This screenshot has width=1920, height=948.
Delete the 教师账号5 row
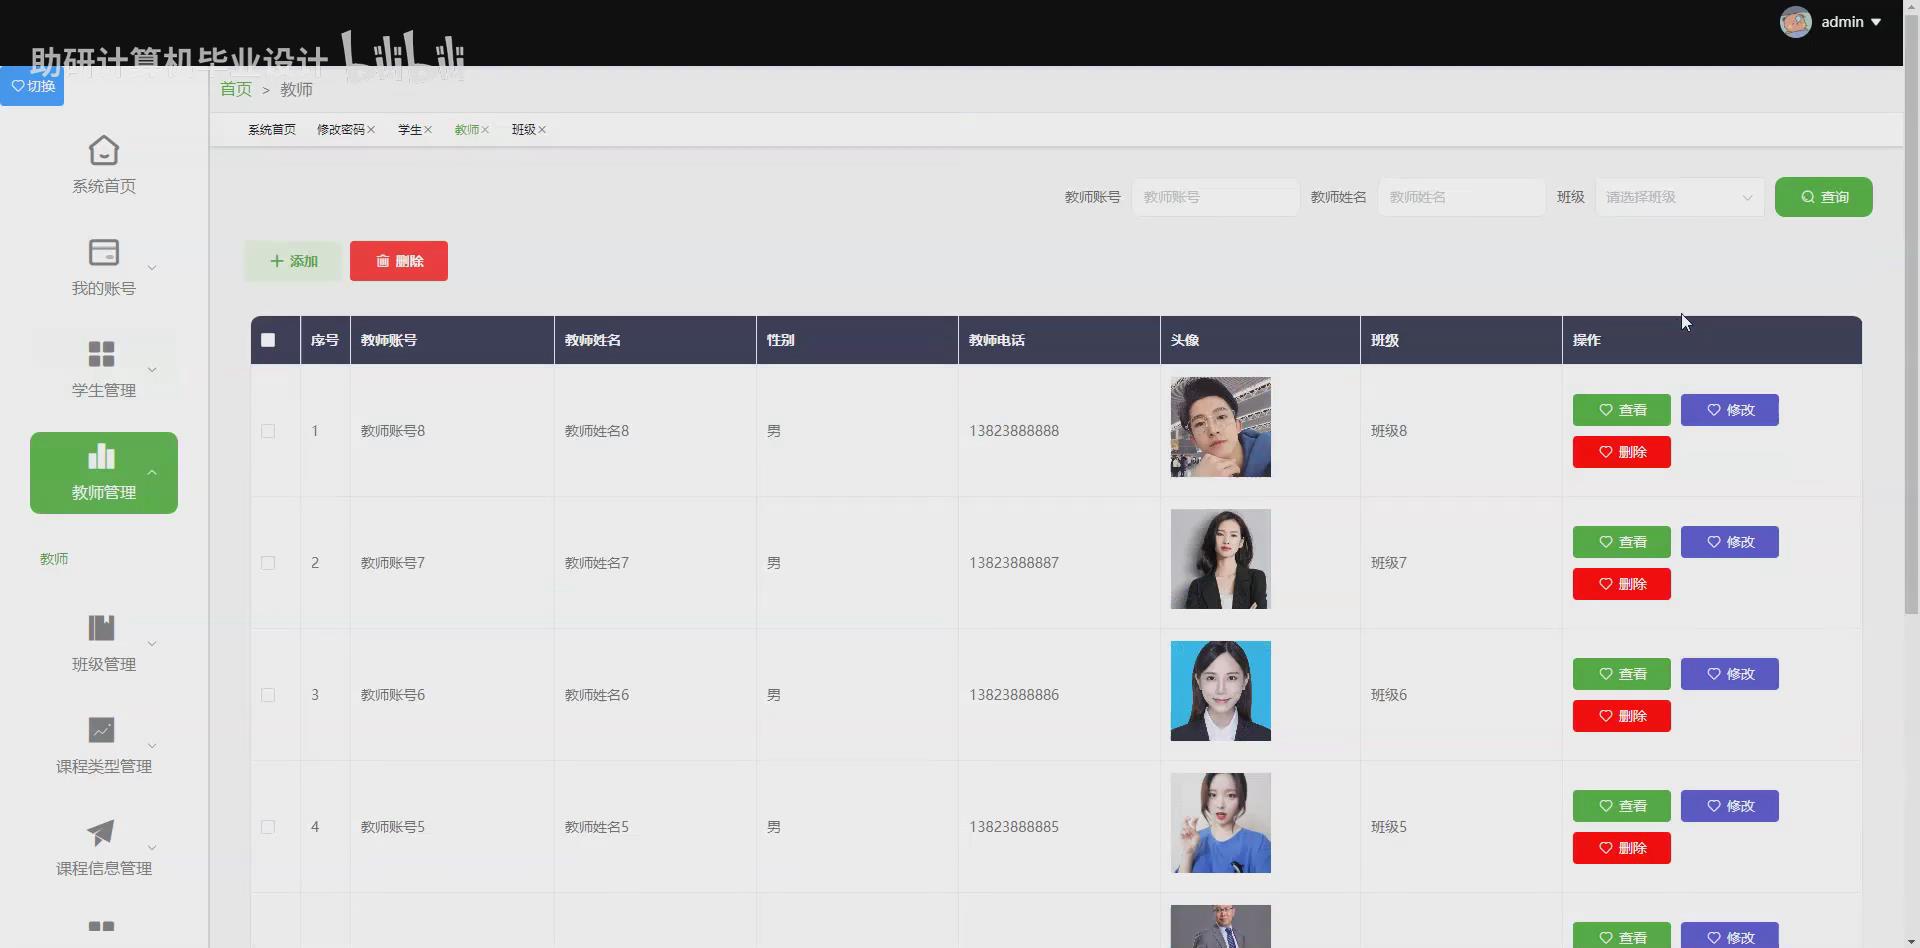click(1622, 848)
